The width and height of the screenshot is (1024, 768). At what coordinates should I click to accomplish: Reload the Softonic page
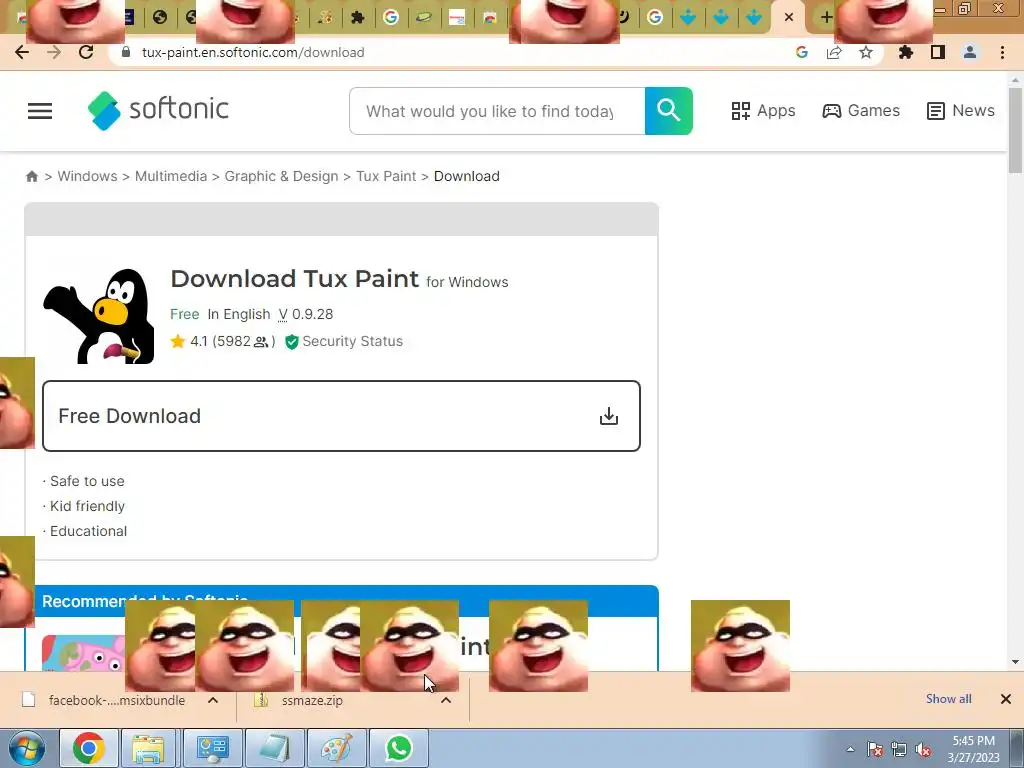click(x=86, y=52)
